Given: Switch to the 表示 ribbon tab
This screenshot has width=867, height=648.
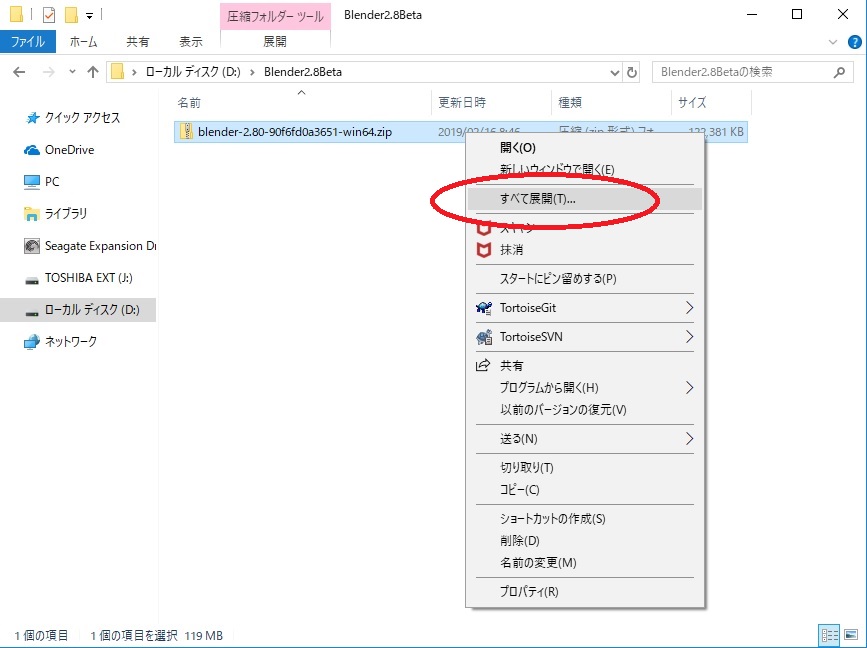Looking at the screenshot, I should 191,41.
